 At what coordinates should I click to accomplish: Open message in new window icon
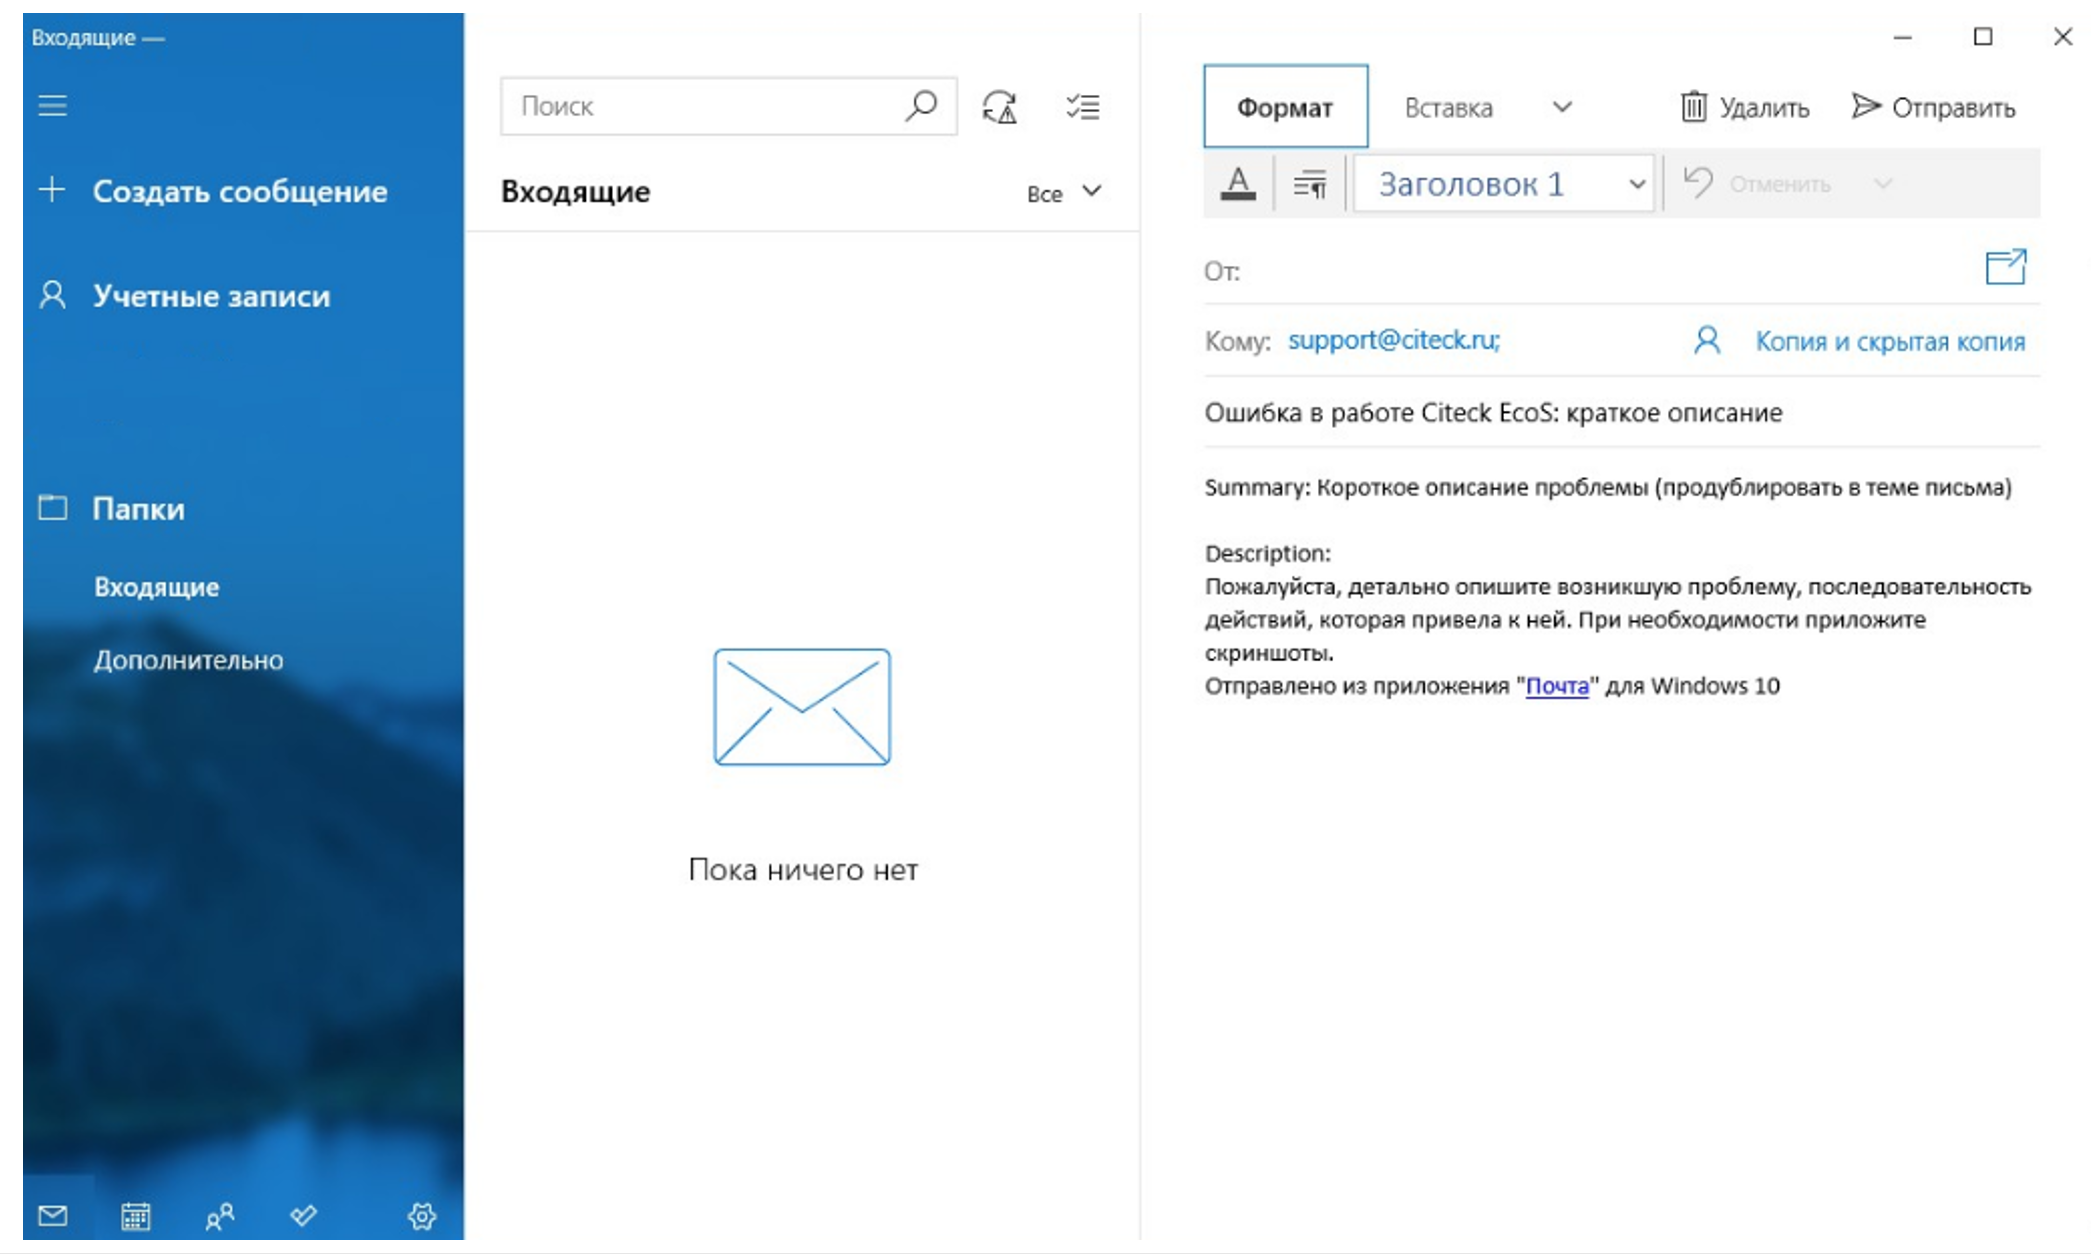2005,267
